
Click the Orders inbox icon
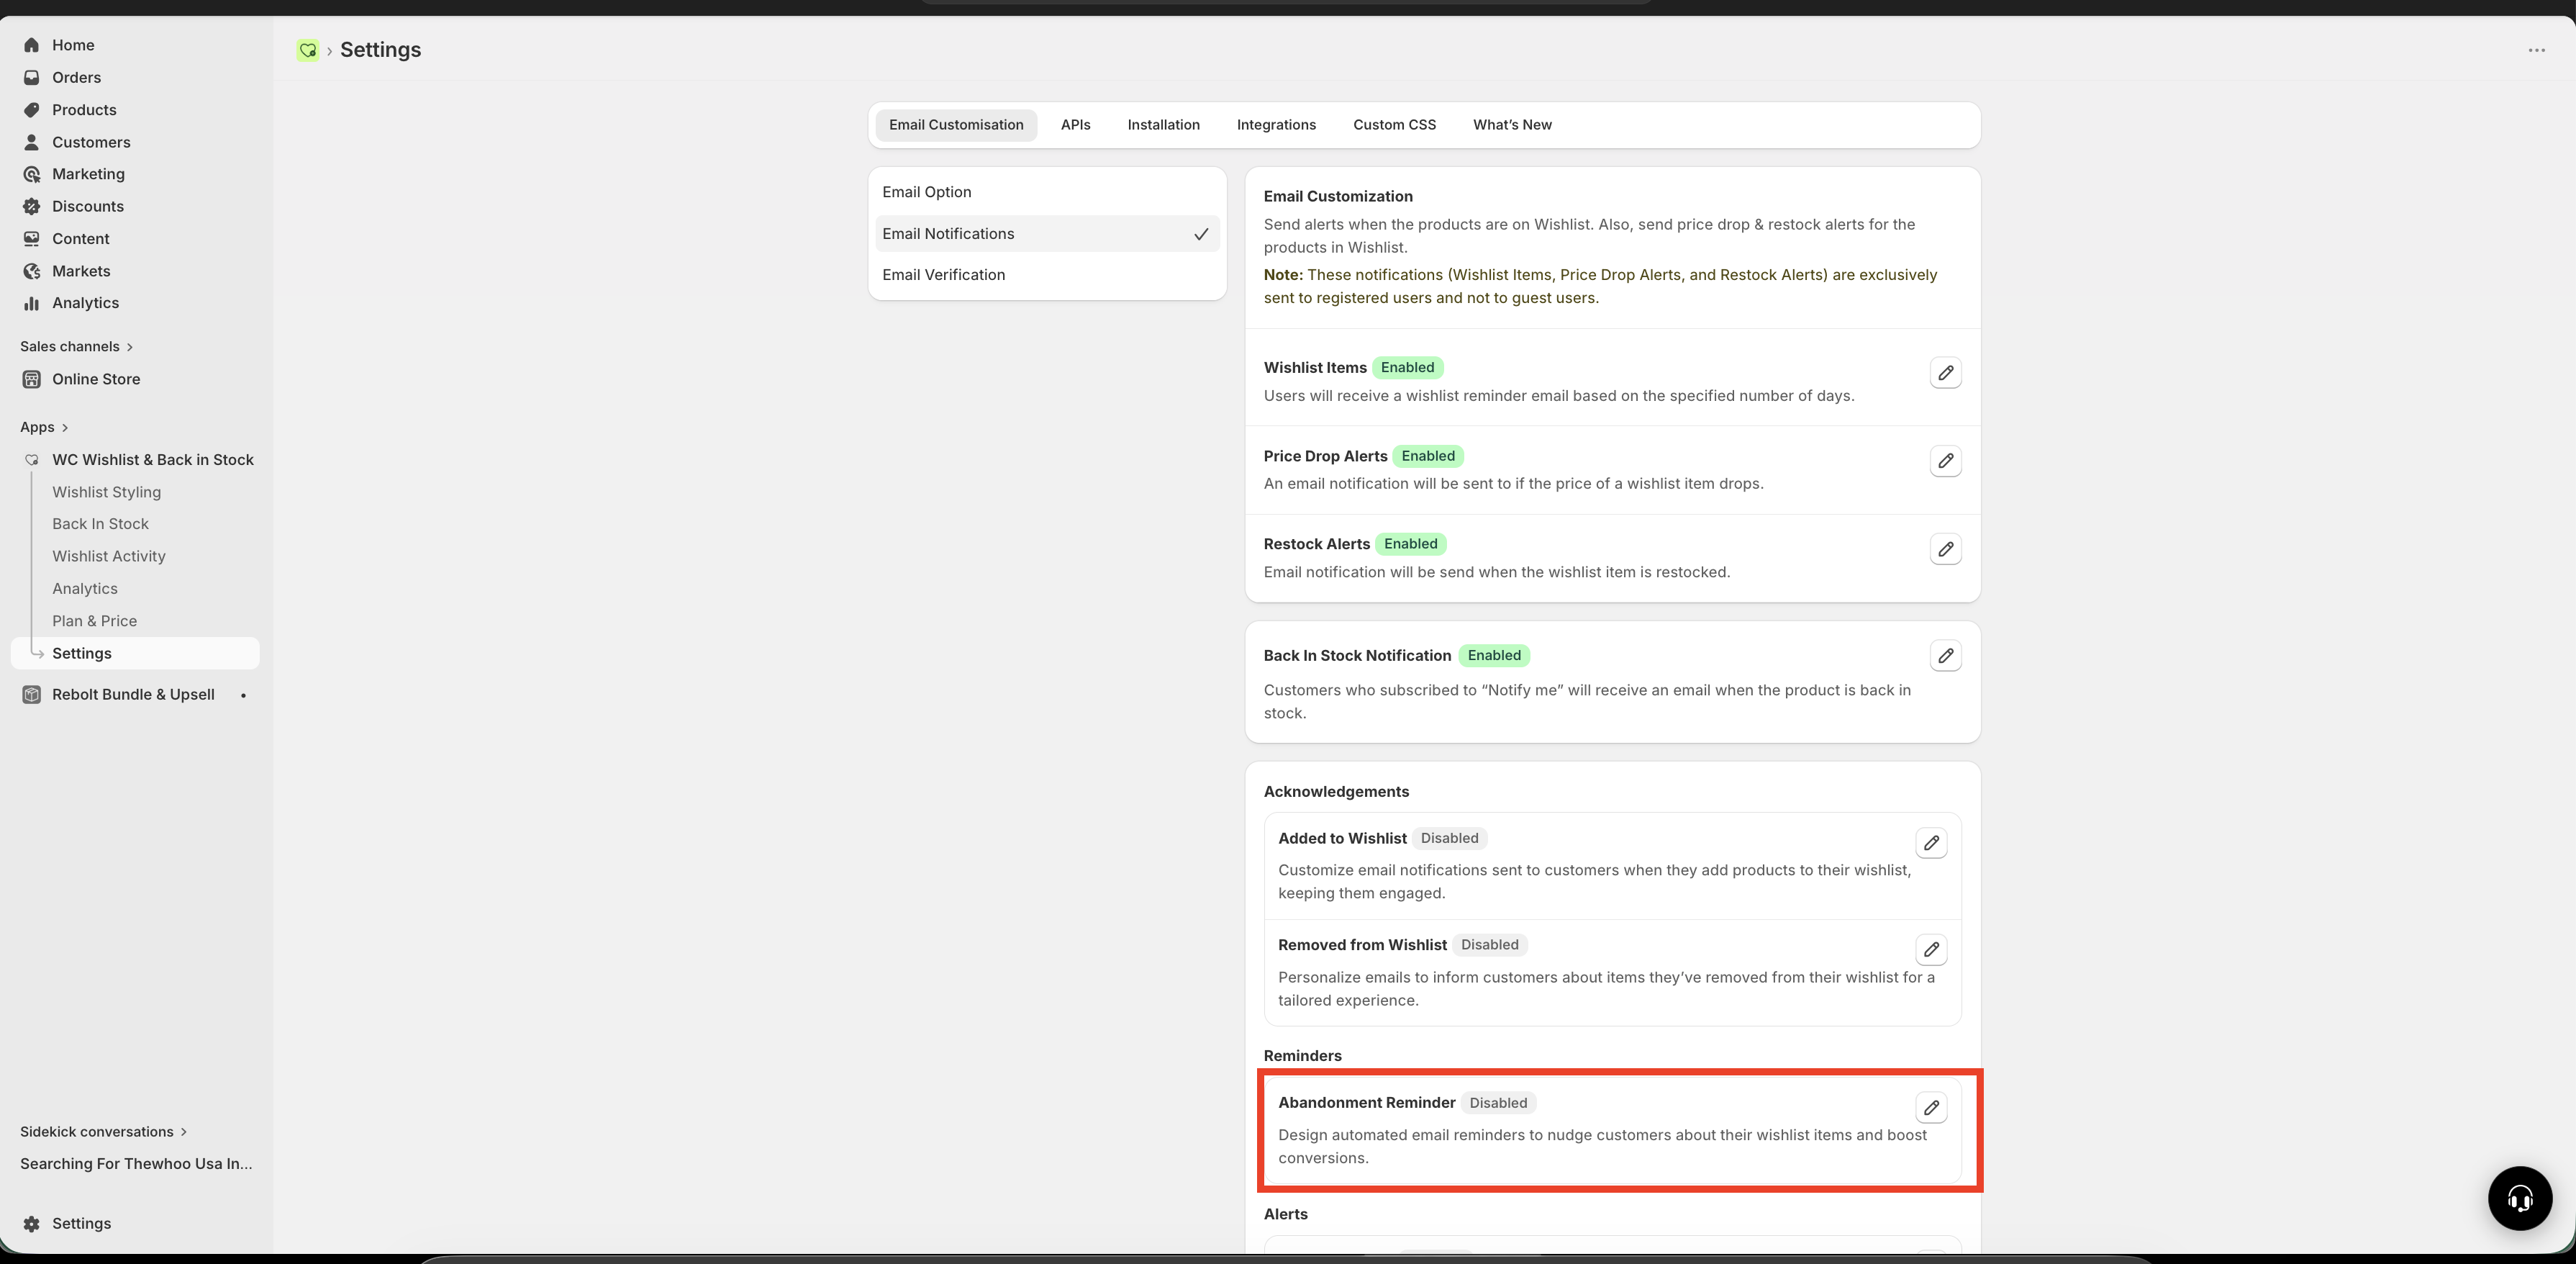pyautogui.click(x=32, y=77)
